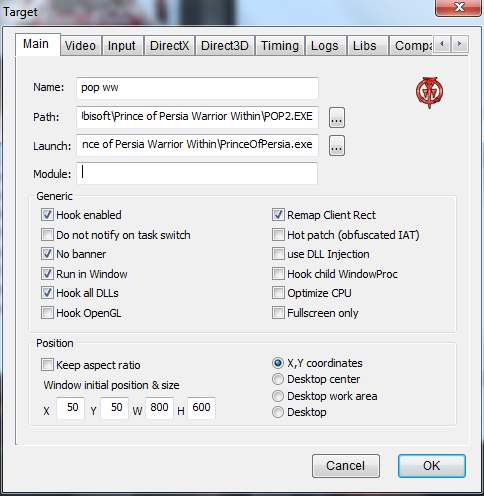484x496 pixels.
Task: Uncheck Hook all DLLs
Action: pos(47,293)
